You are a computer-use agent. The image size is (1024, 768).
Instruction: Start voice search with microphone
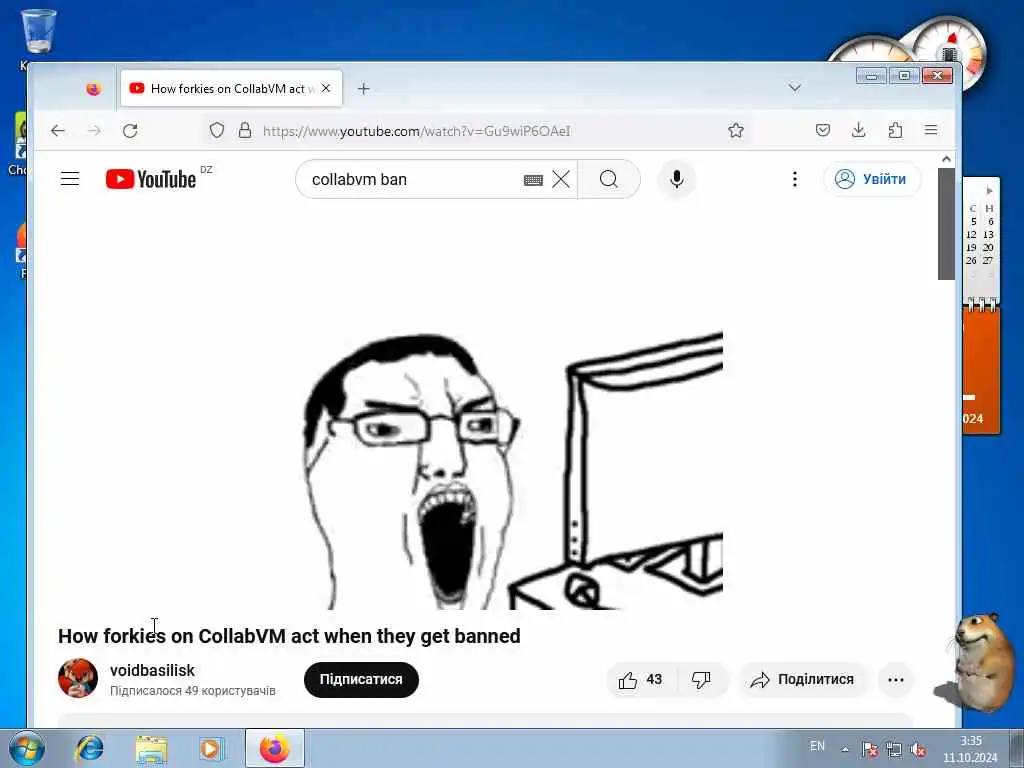click(677, 179)
